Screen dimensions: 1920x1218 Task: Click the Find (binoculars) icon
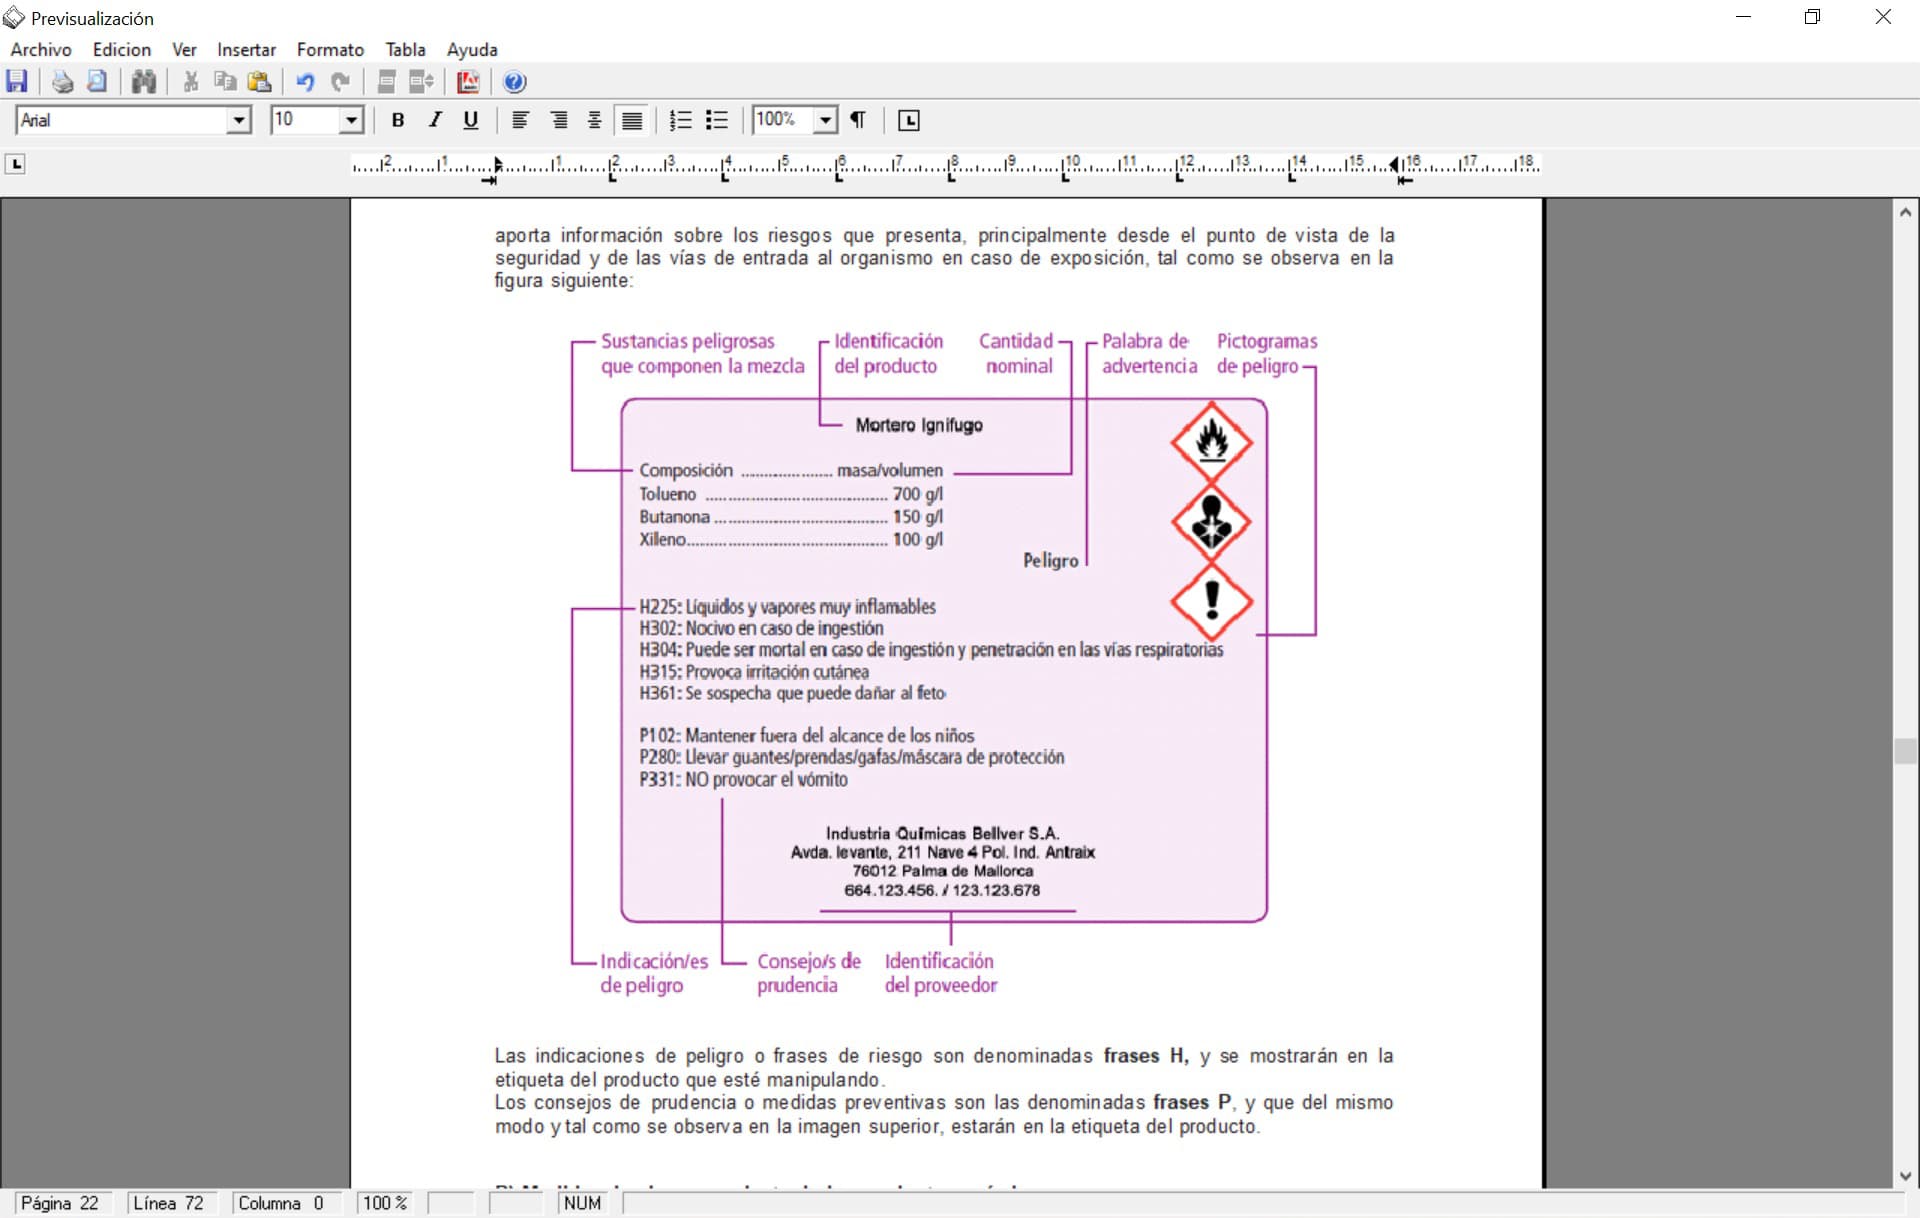pos(144,82)
